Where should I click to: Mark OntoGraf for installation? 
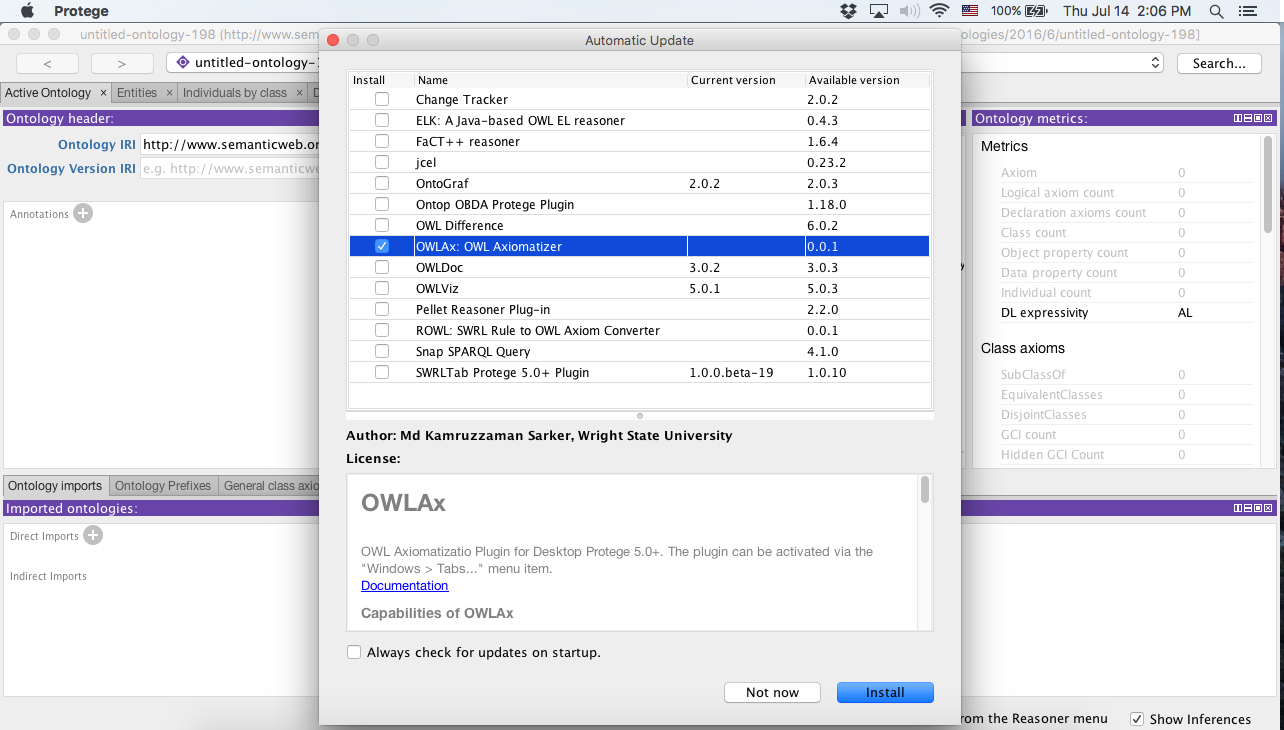pyautogui.click(x=382, y=184)
